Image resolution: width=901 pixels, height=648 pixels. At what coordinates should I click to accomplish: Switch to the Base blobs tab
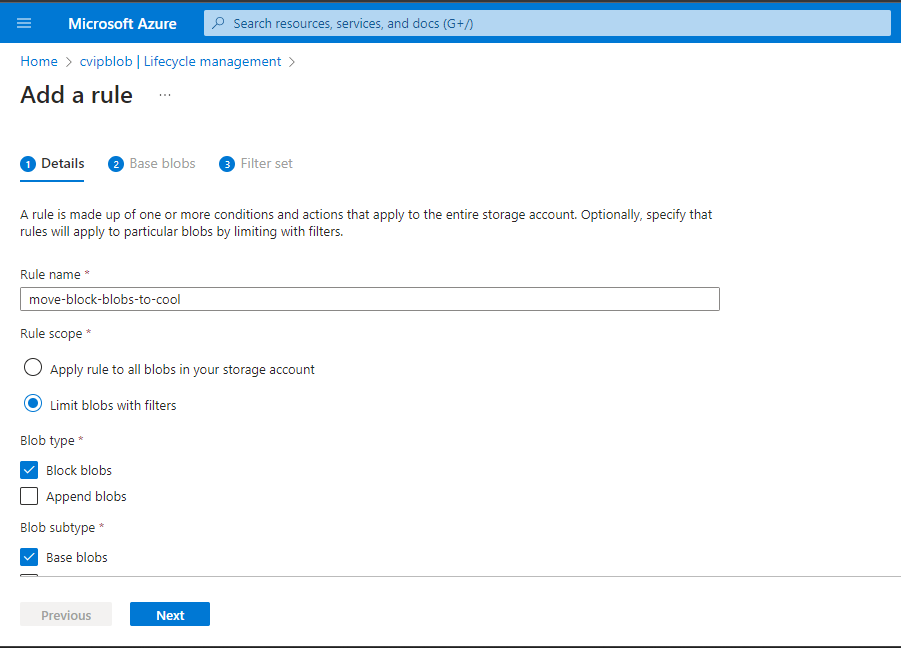point(162,163)
